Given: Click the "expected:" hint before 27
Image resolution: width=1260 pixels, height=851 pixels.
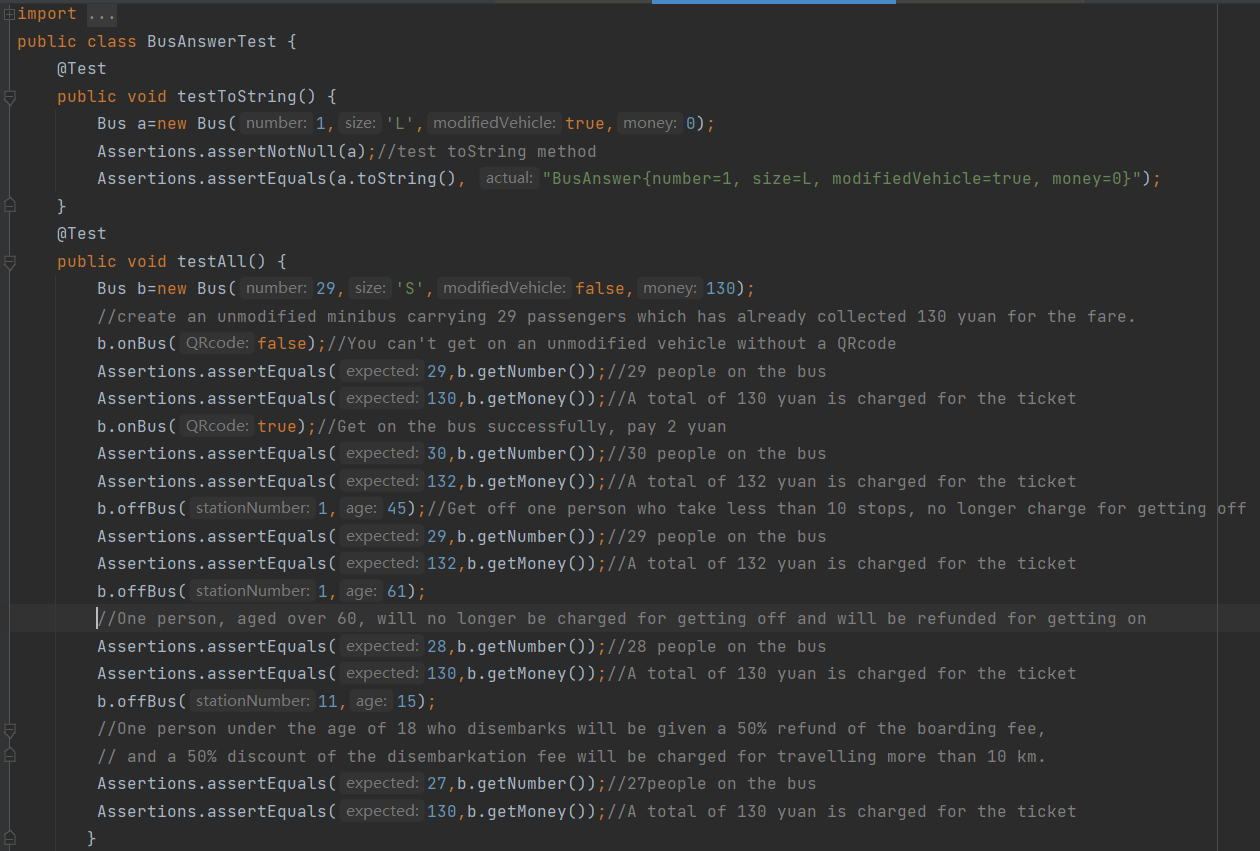Looking at the screenshot, I should [382, 784].
